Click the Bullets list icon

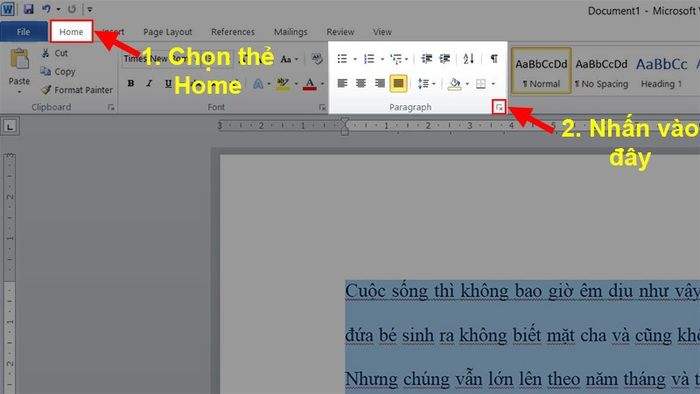pyautogui.click(x=342, y=59)
